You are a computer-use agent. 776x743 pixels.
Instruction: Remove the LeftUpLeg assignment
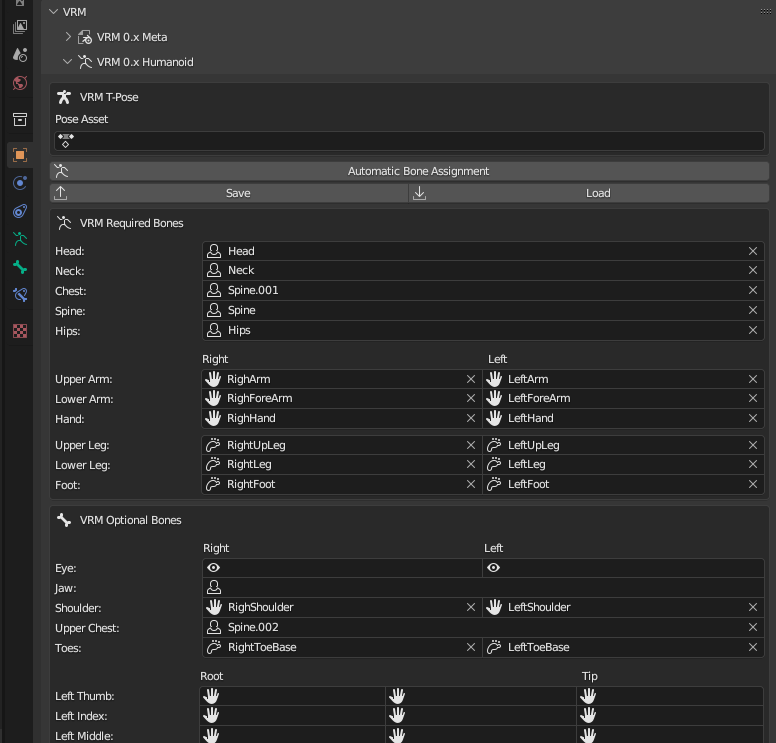pyautogui.click(x=753, y=445)
